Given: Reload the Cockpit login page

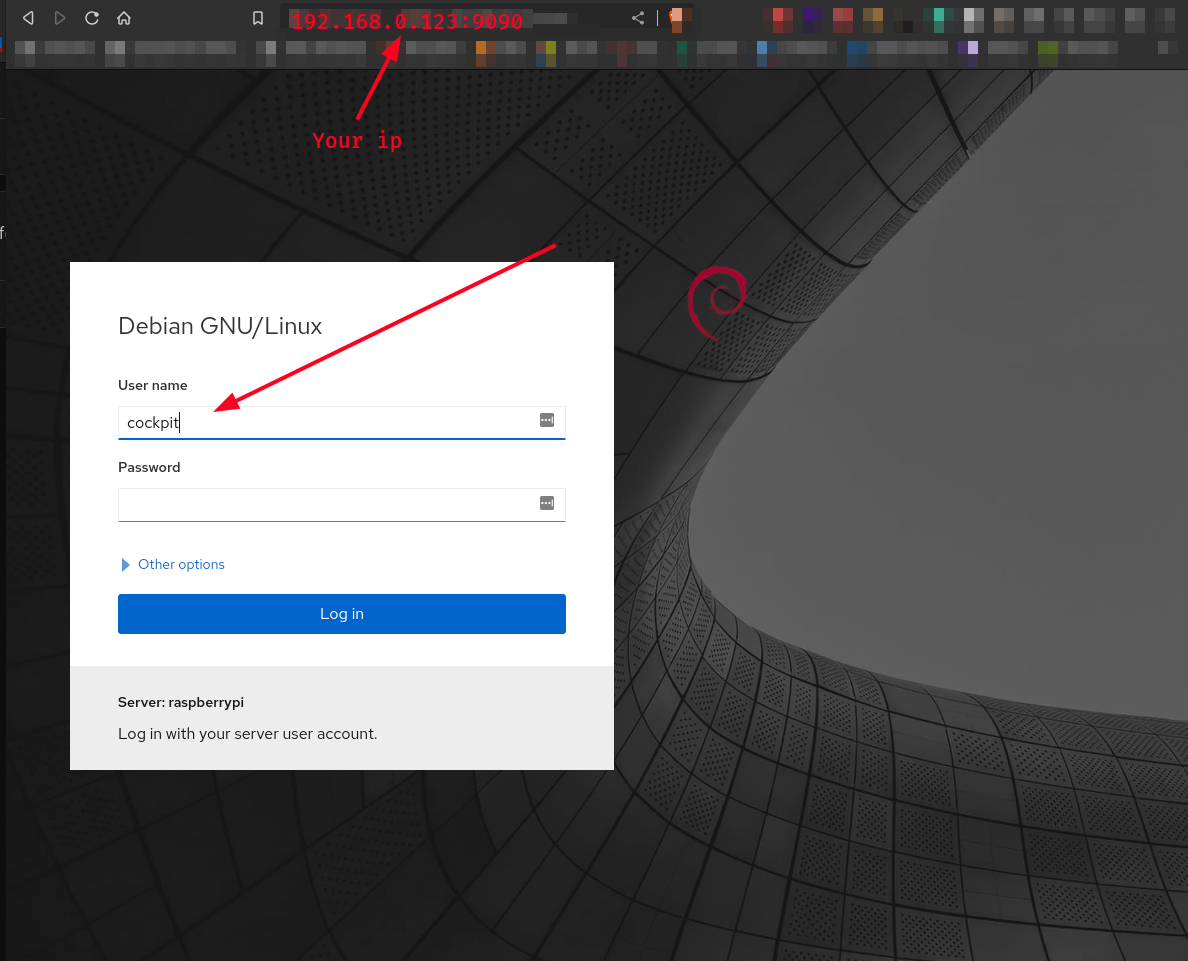Looking at the screenshot, I should [x=92, y=18].
